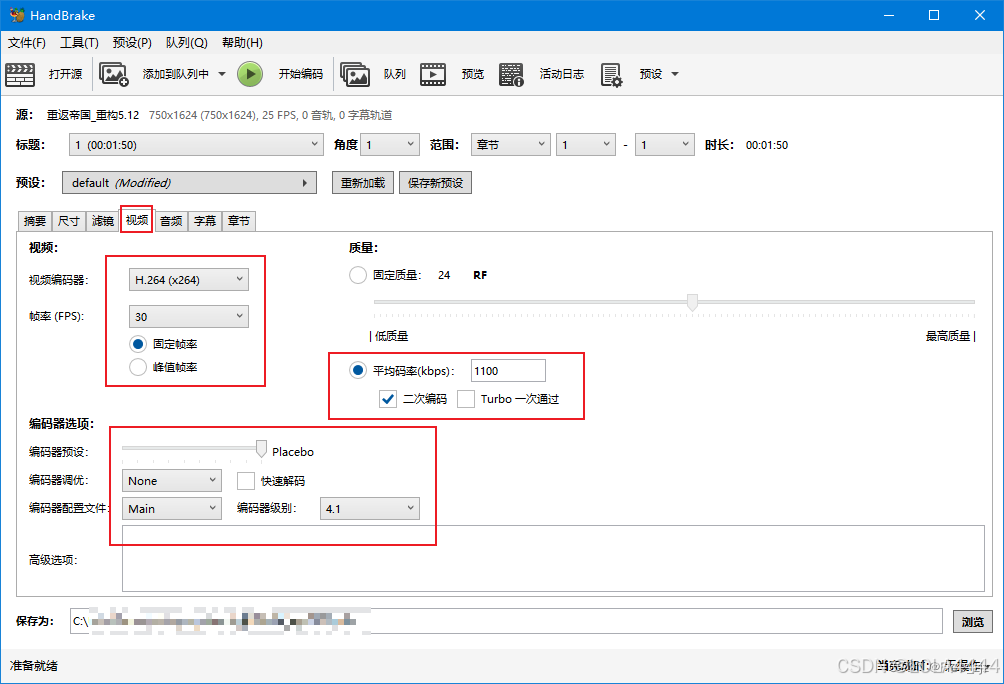
Task: Open the end chapter dropdown
Action: pyautogui.click(x=665, y=145)
